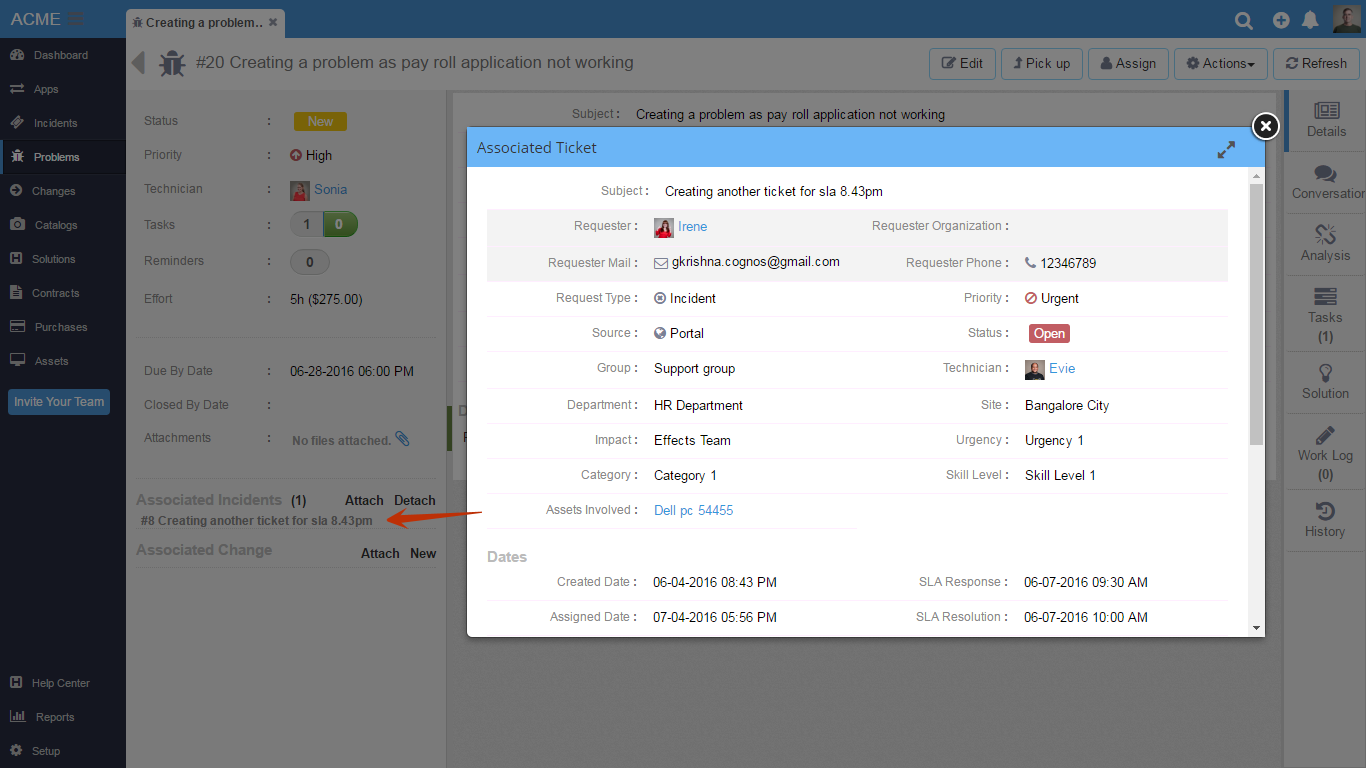
Task: Switch to the Details panel tab
Action: (x=1325, y=120)
